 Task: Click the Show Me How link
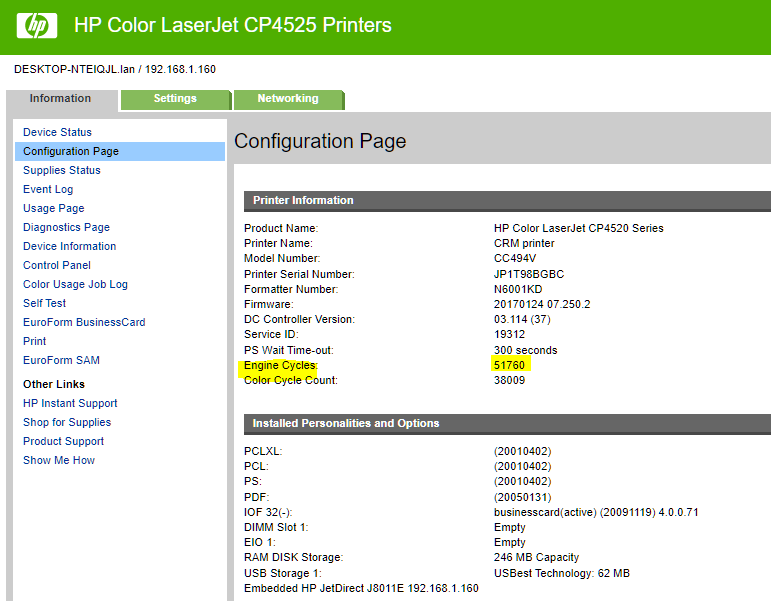(59, 460)
